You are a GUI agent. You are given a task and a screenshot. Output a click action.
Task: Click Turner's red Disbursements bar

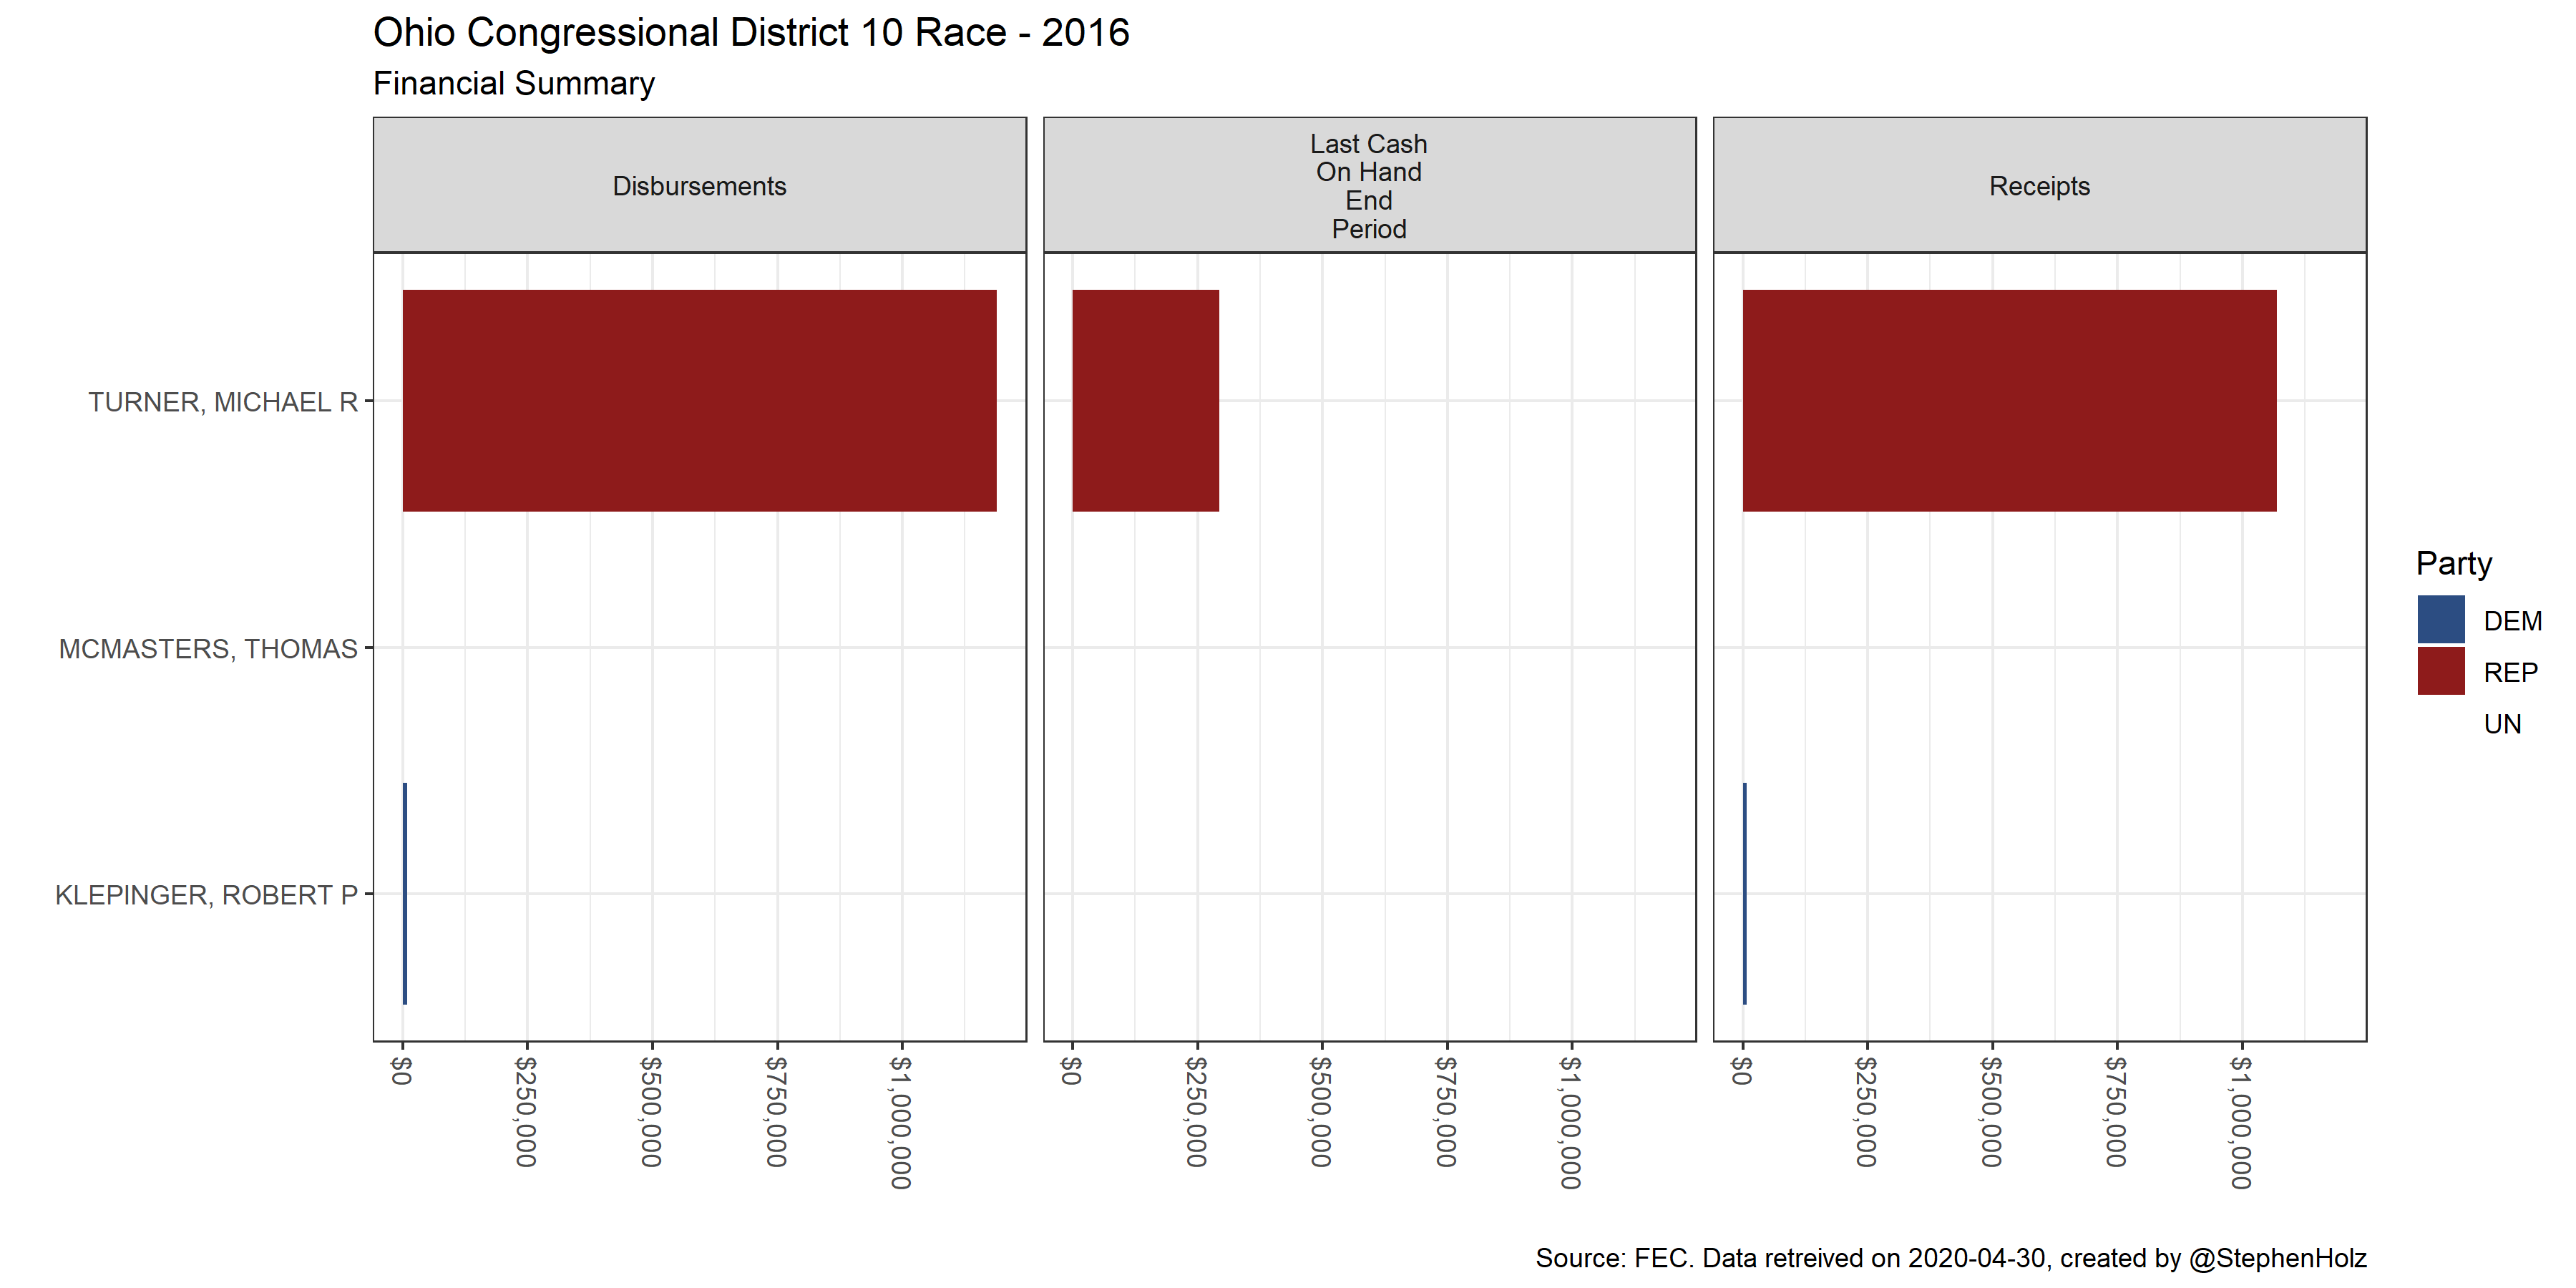pos(699,400)
